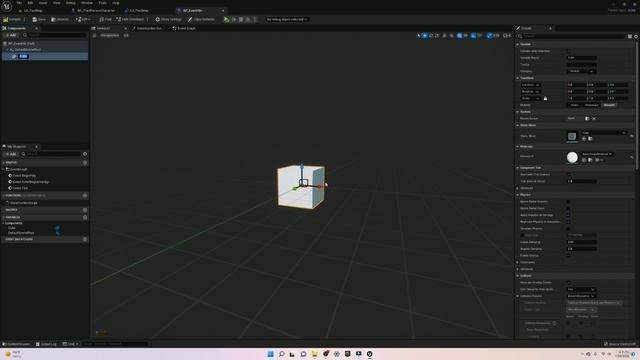The height and width of the screenshot is (360, 640).
Task: Activate select mode in viewport toolbar
Action: [x=418, y=36]
